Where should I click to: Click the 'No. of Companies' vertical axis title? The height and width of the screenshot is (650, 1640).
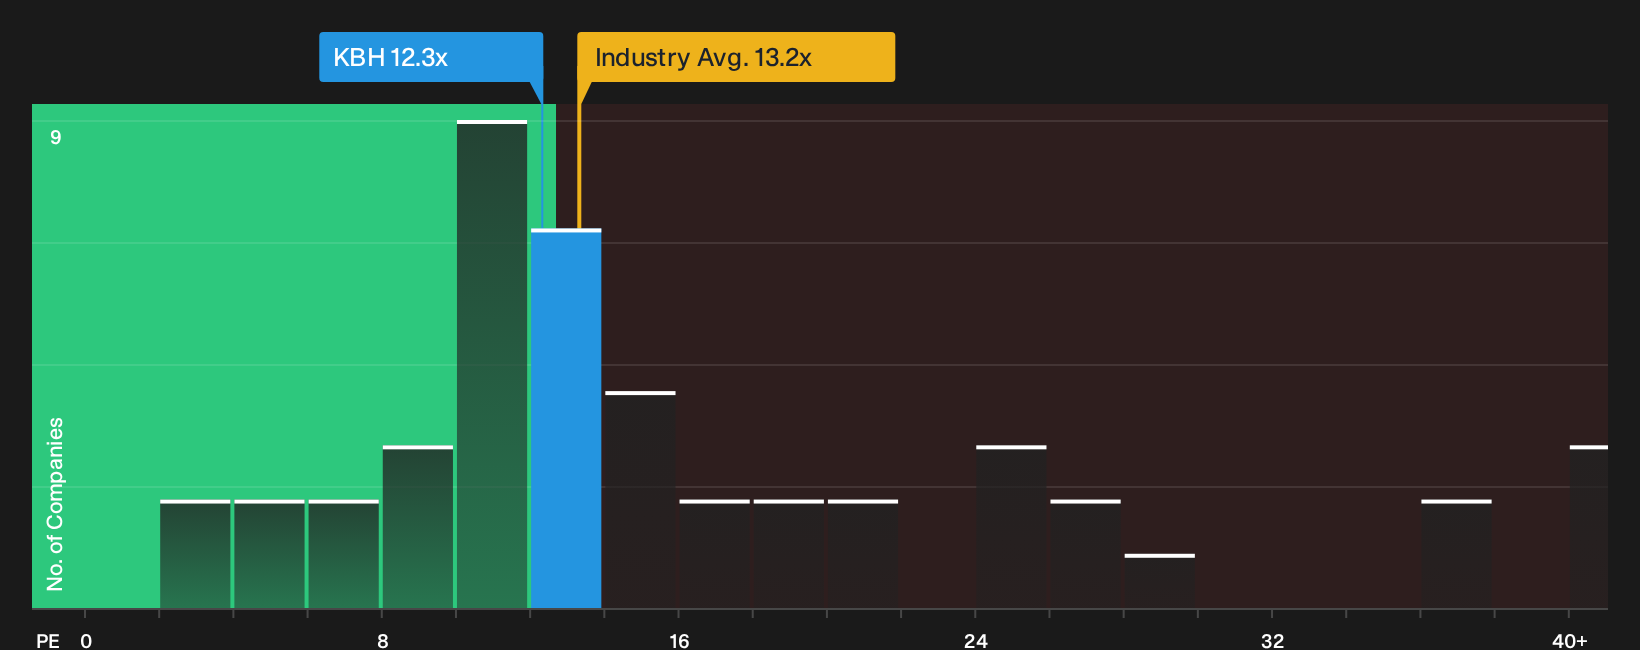tap(55, 504)
